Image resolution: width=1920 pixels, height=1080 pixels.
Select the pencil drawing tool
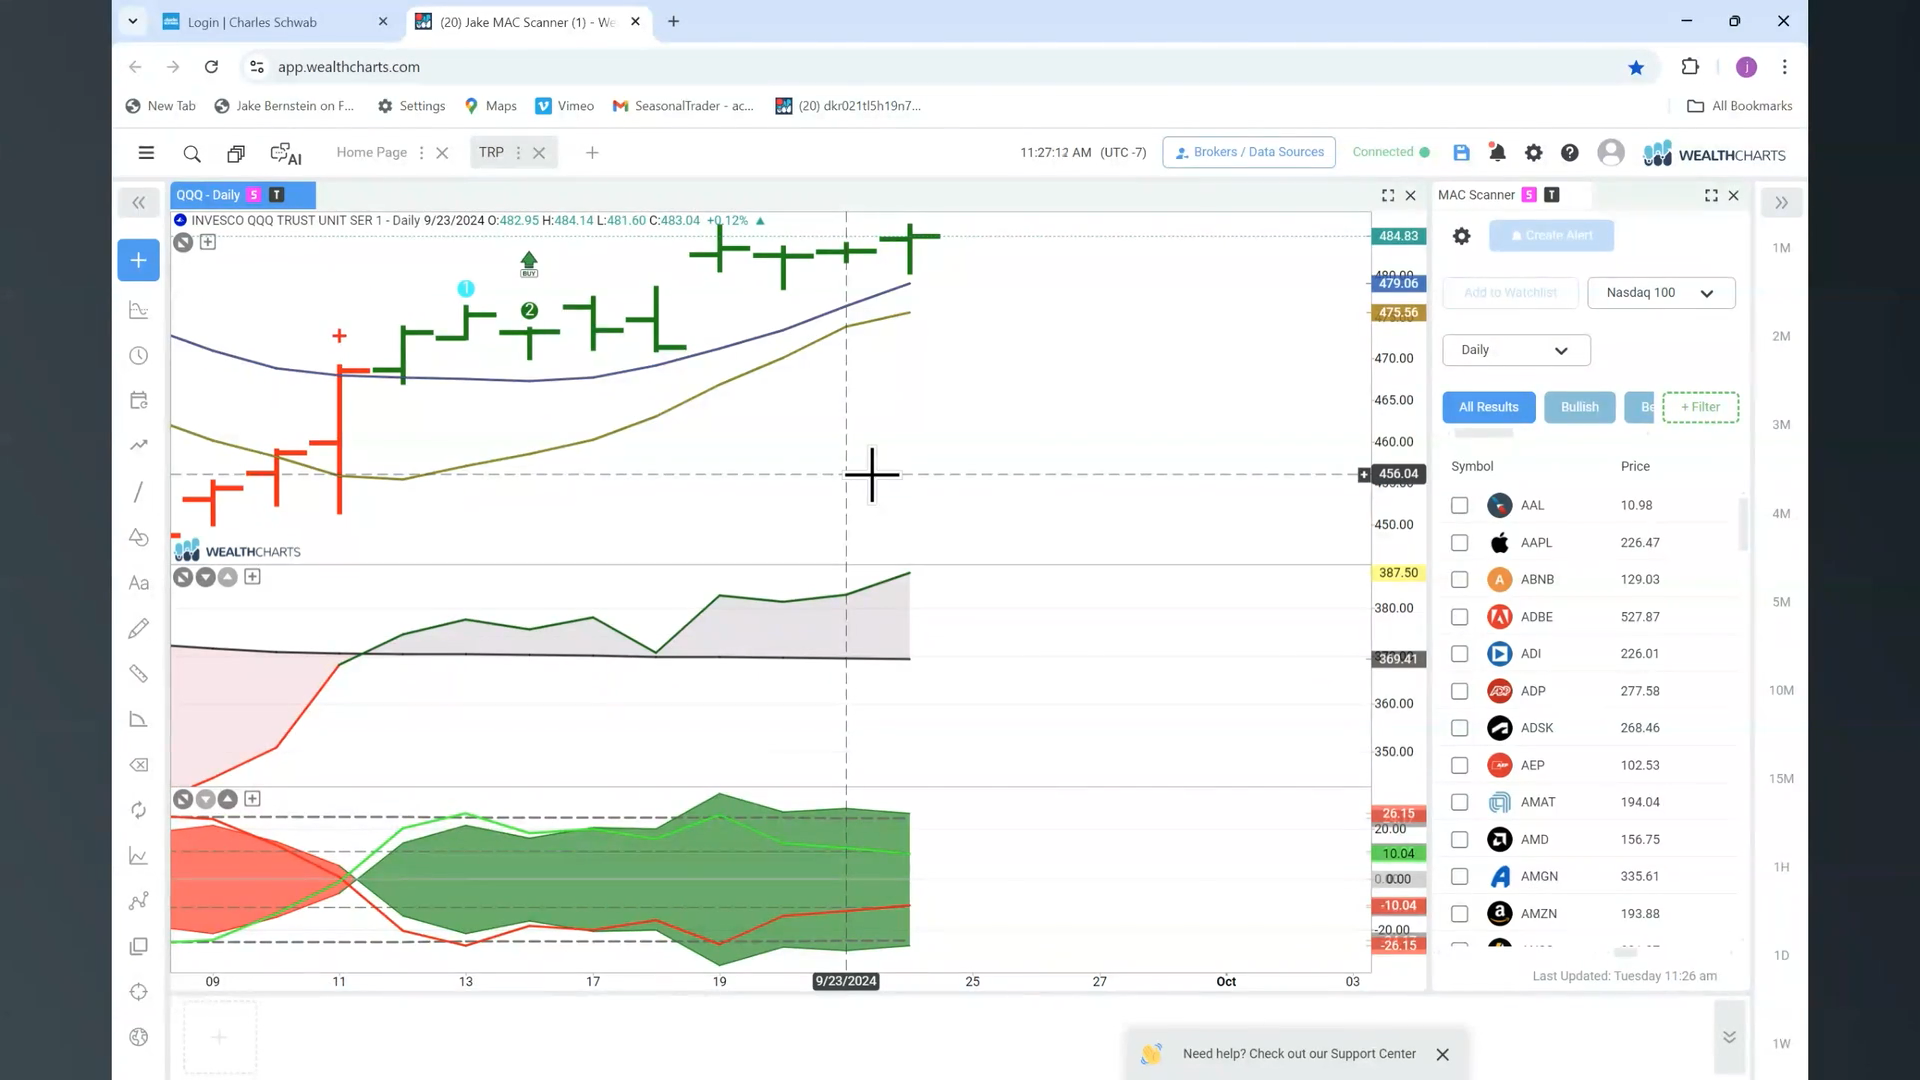139,628
